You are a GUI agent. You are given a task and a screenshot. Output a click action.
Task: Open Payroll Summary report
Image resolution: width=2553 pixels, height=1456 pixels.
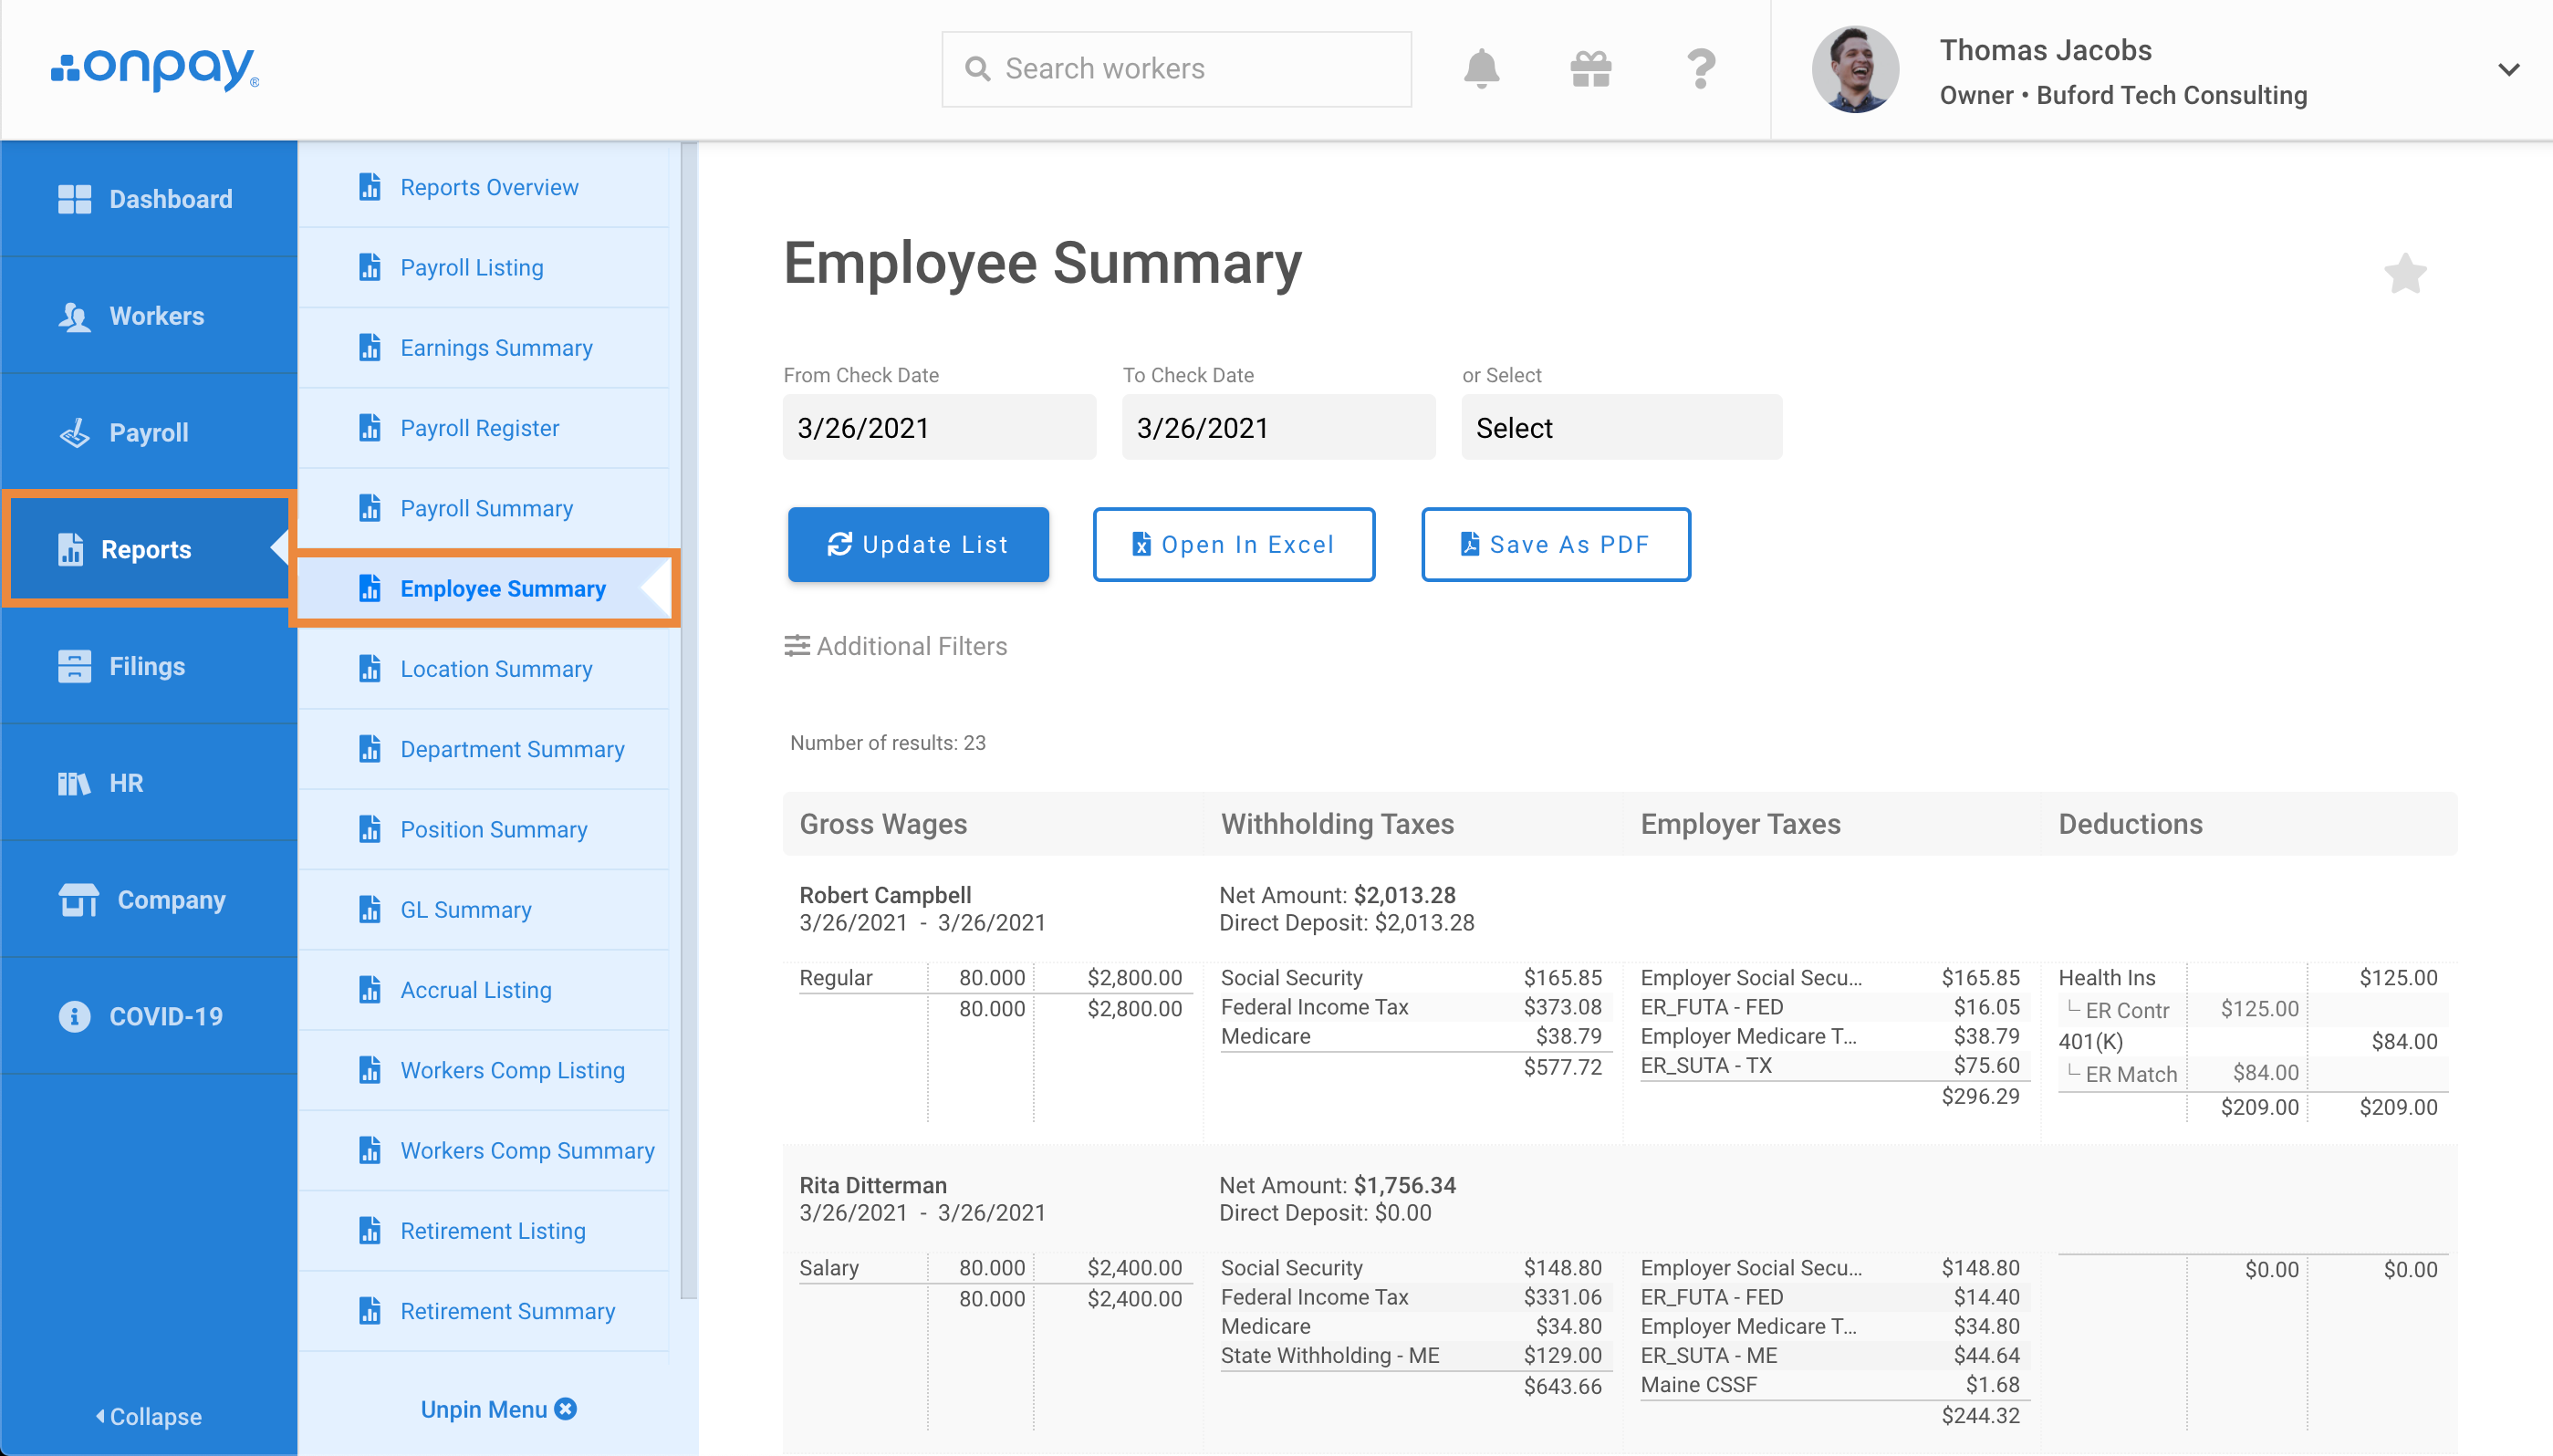(x=484, y=508)
